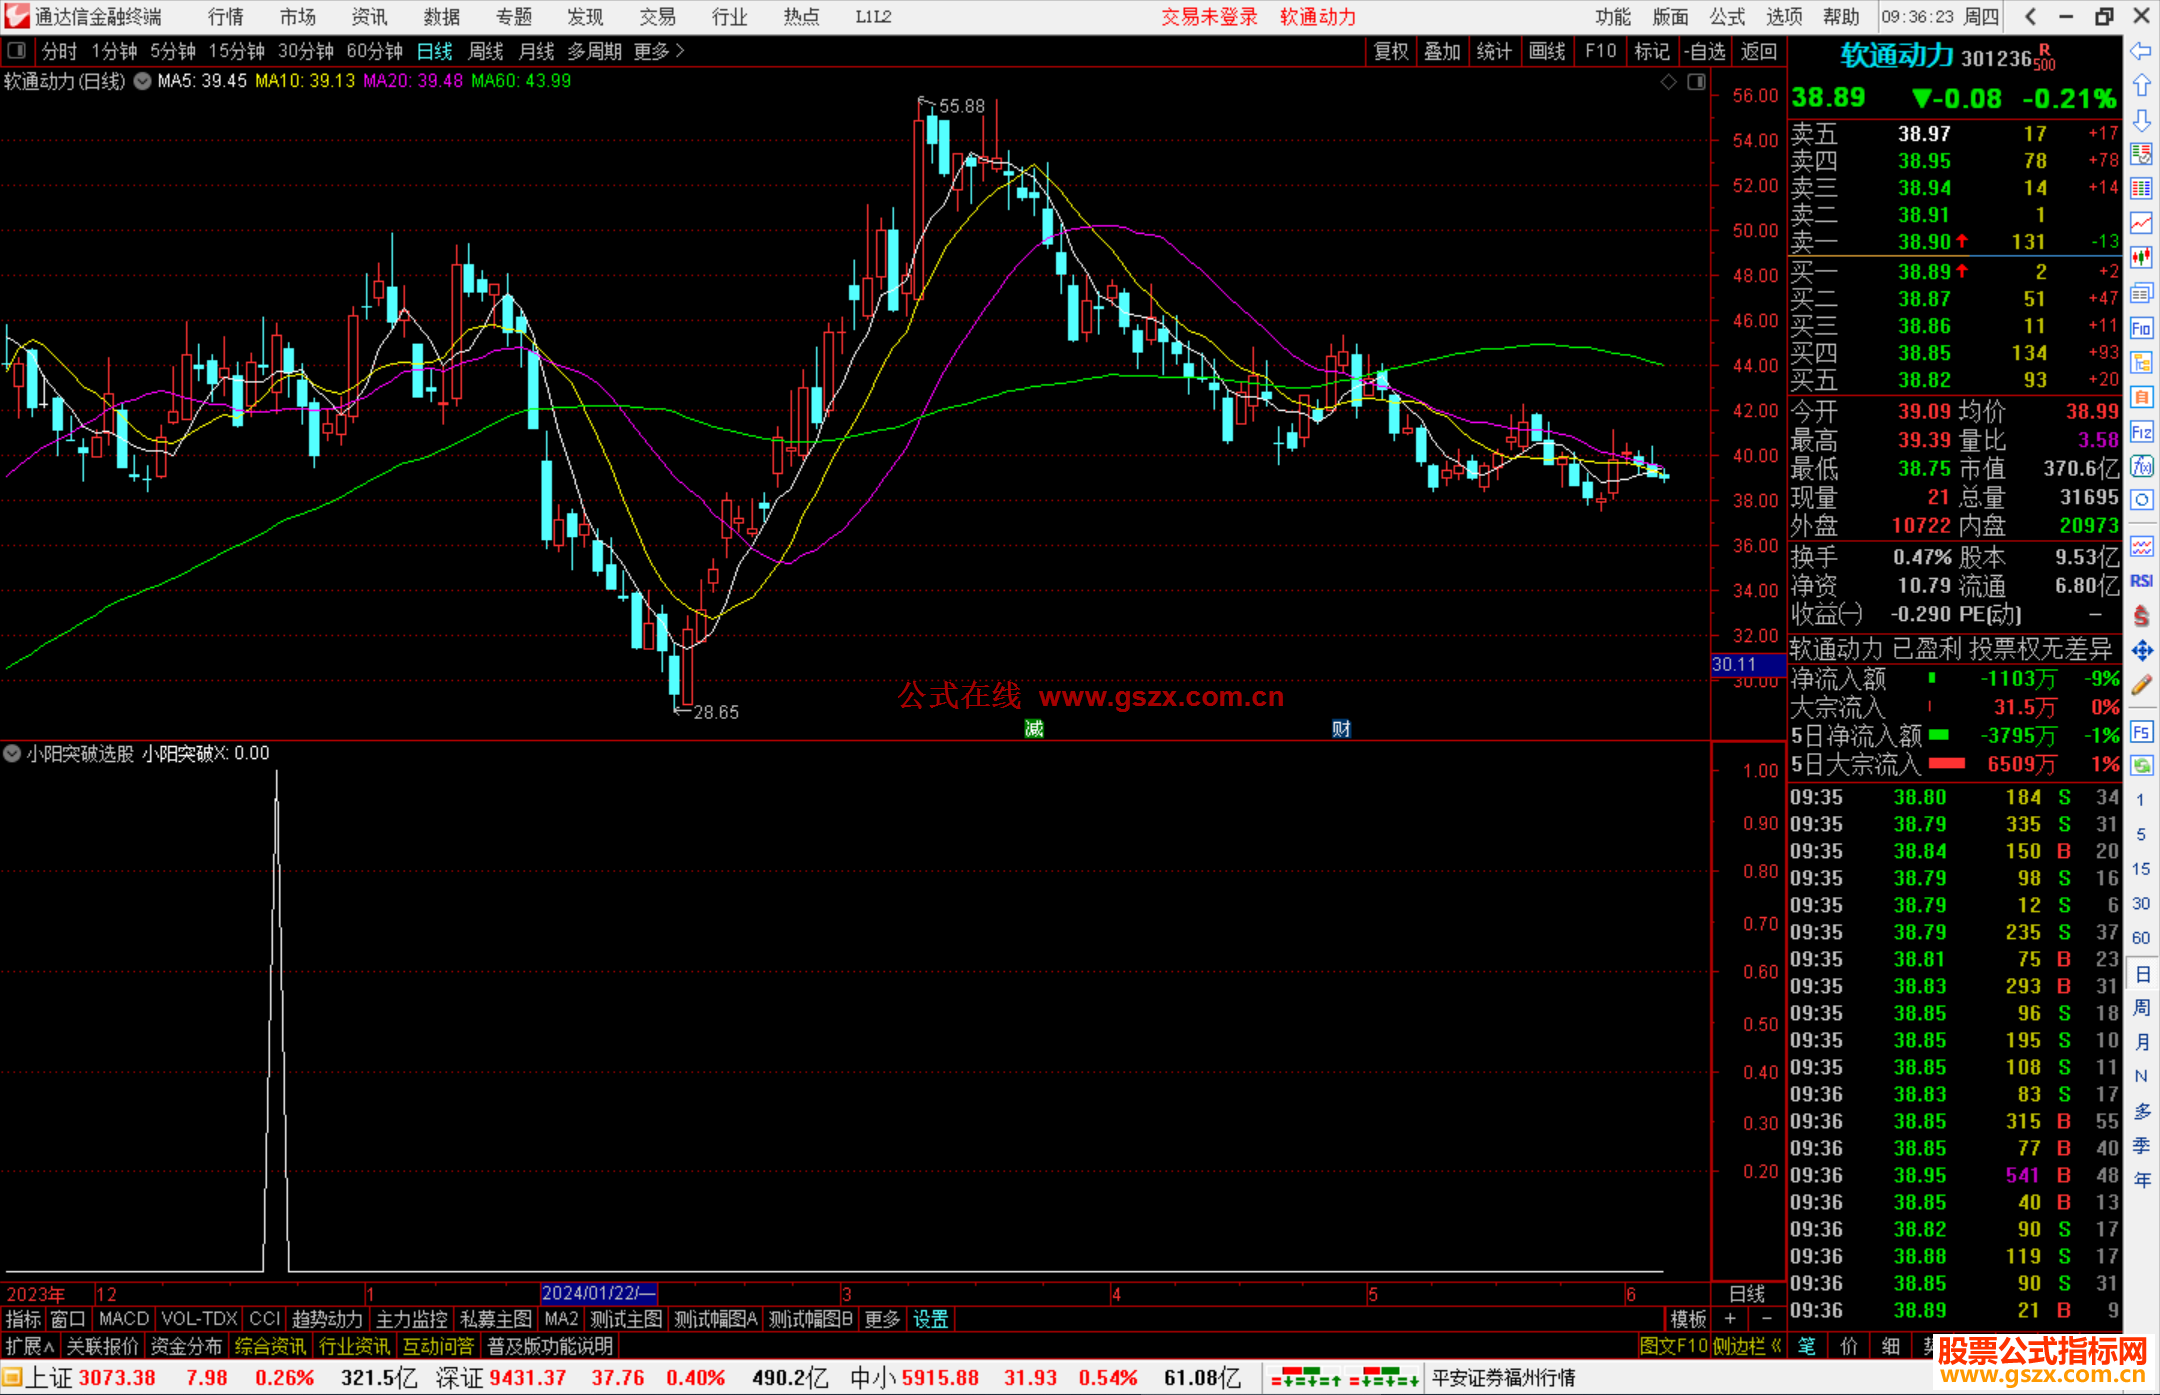This screenshot has width=2160, height=1395.
Task: Click the RSI indicator icon
Action: [2141, 581]
